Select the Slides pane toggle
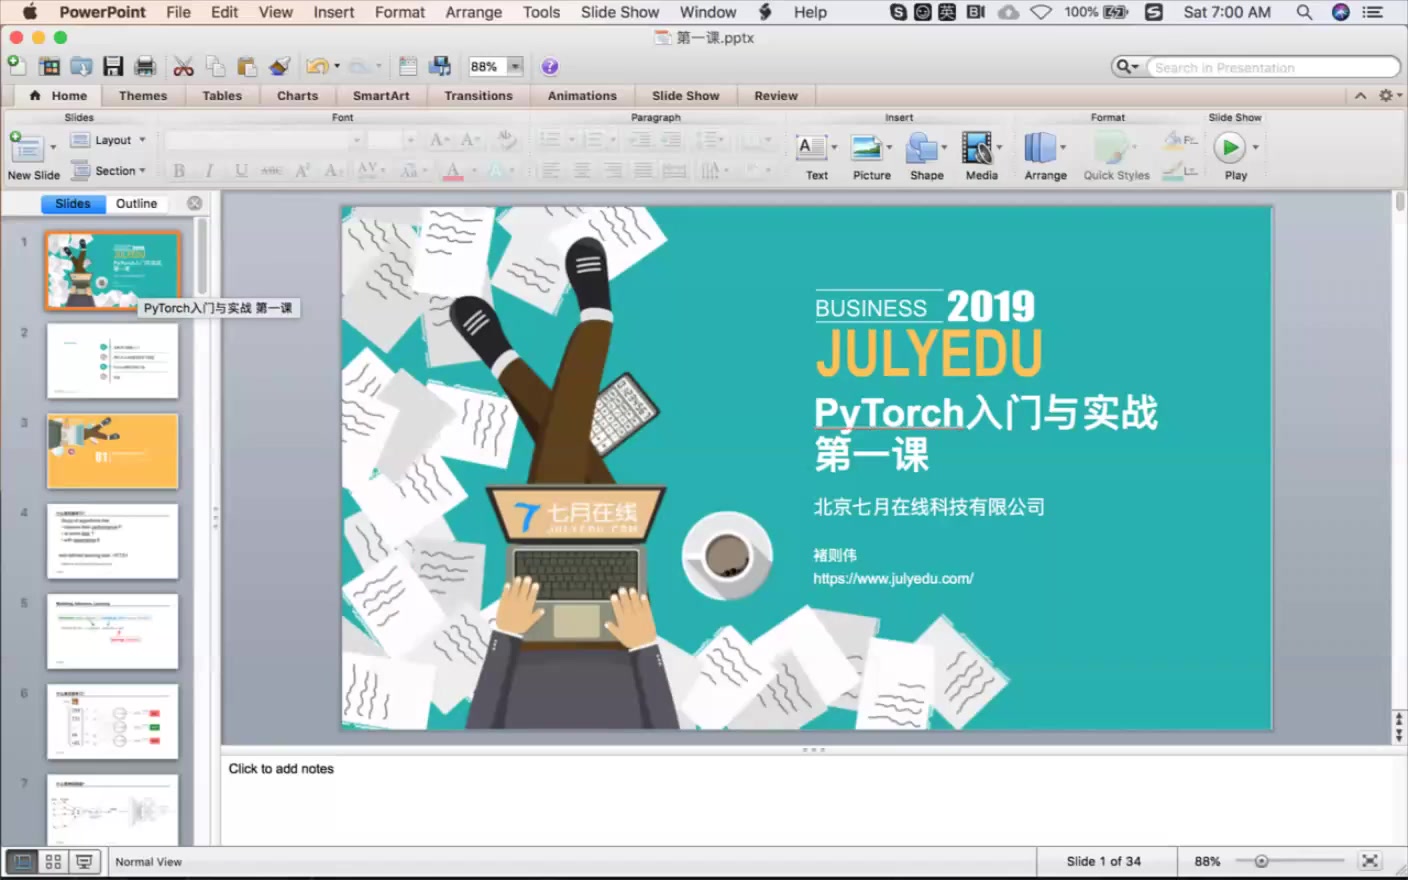 click(73, 203)
